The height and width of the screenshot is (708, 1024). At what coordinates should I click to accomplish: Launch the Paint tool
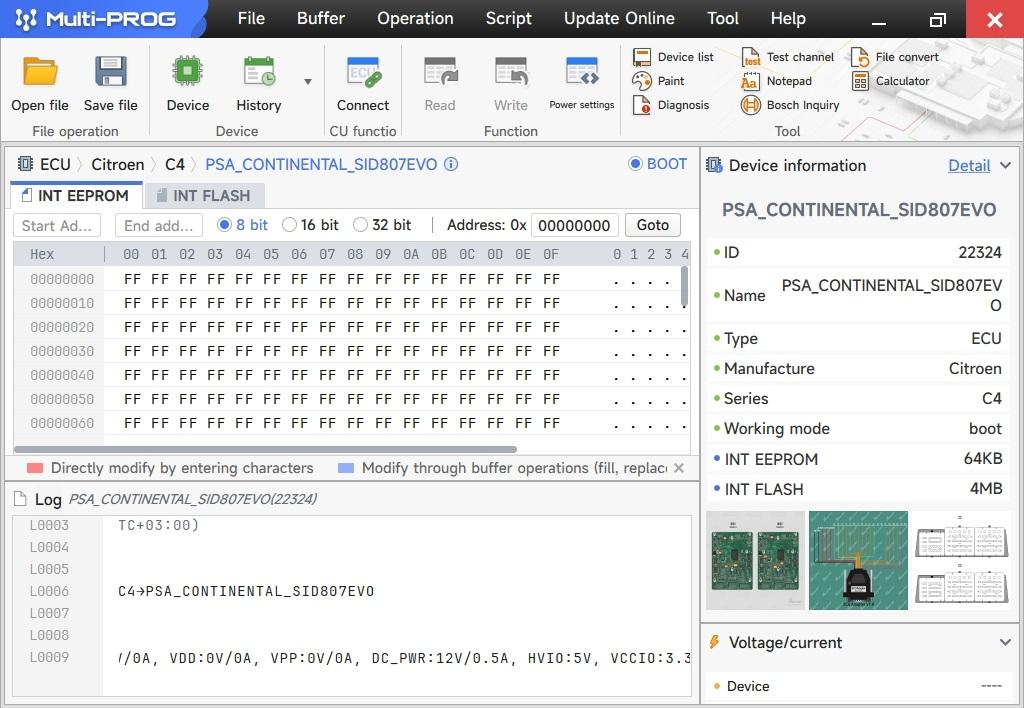(x=659, y=81)
